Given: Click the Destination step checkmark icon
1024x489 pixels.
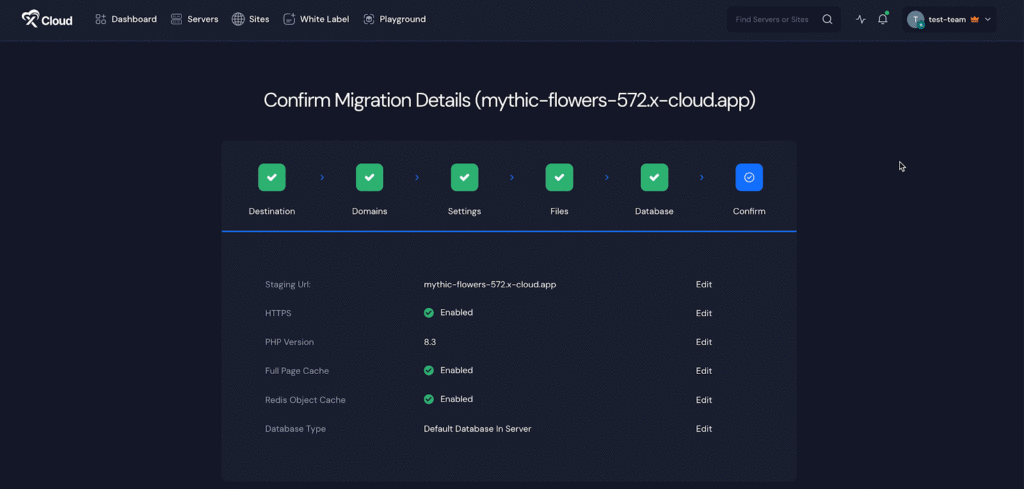Looking at the screenshot, I should point(272,177).
